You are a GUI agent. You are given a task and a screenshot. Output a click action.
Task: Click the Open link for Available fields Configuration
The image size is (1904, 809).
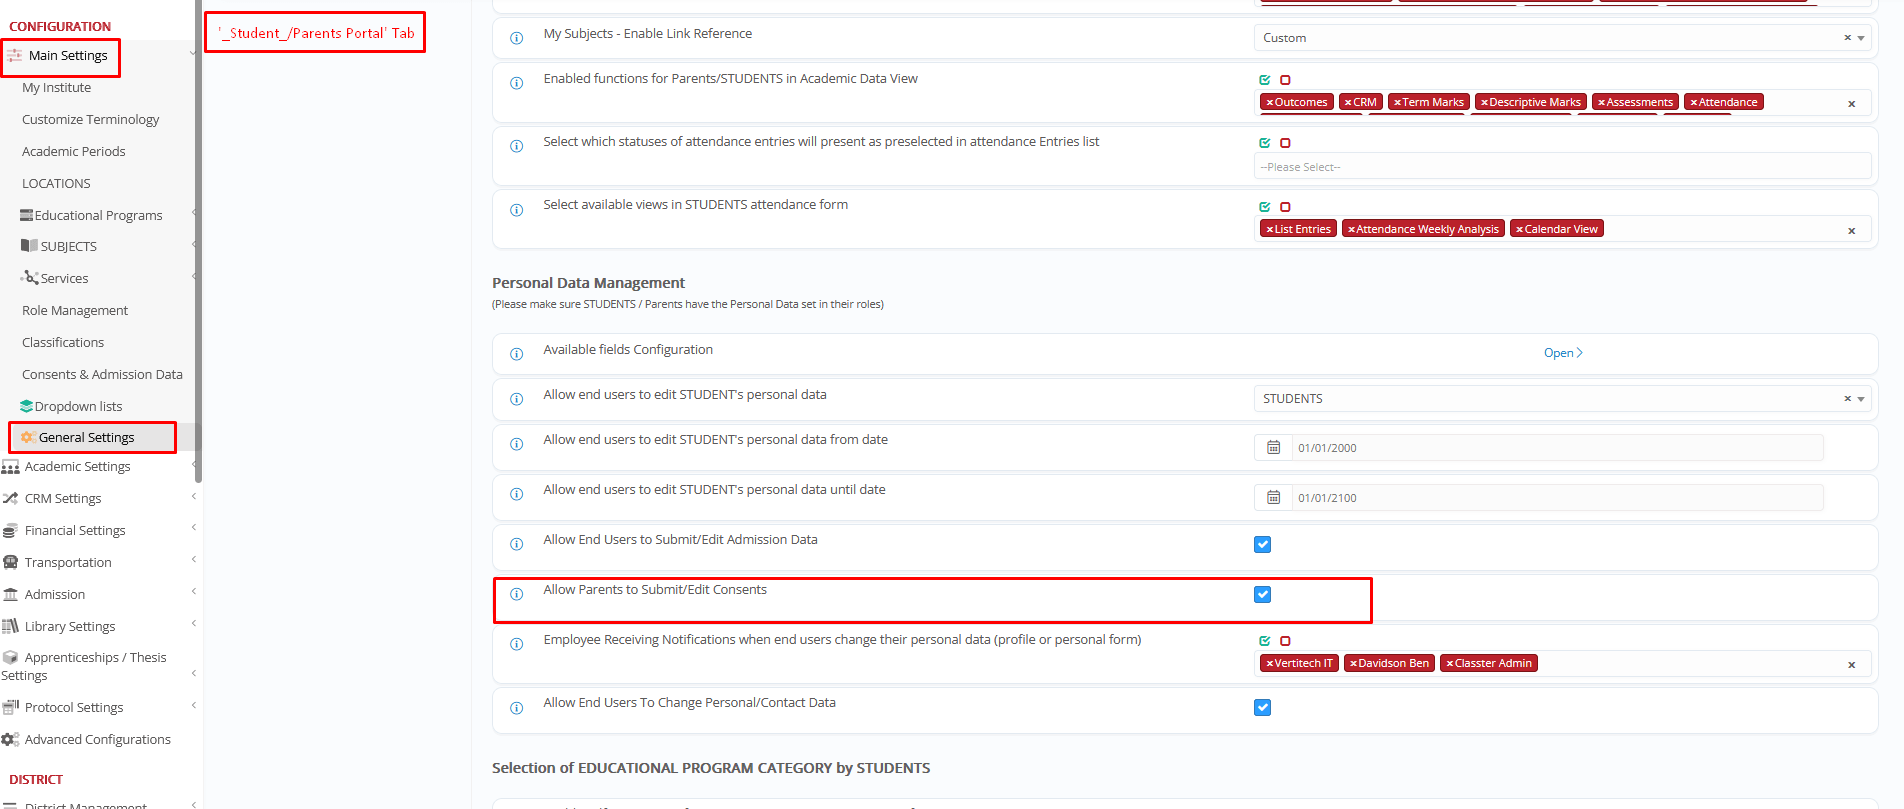(1562, 353)
